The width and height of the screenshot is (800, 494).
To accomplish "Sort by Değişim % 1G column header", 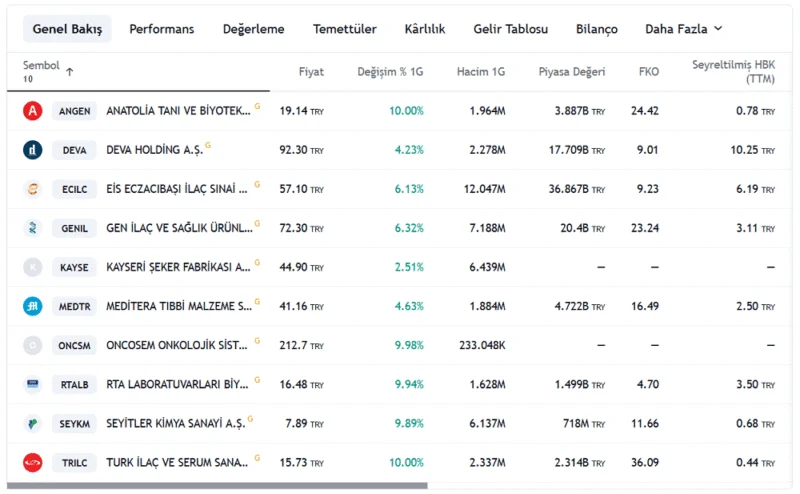I will click(x=390, y=72).
